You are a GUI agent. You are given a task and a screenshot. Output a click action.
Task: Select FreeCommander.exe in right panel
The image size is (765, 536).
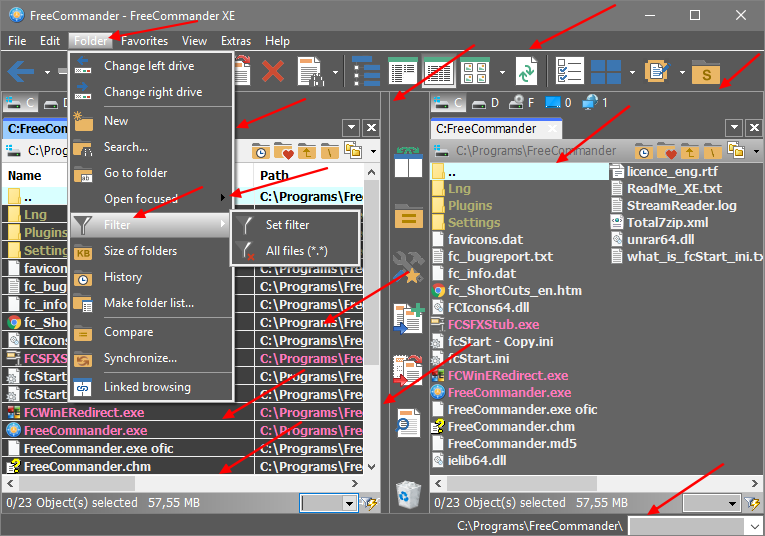pyautogui.click(x=509, y=393)
